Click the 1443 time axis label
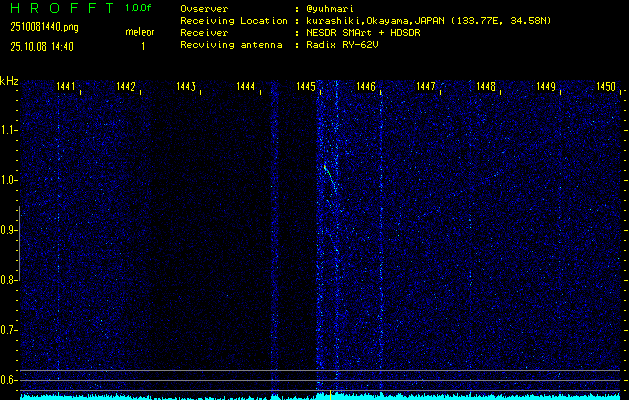Screen dimensions: 629x400 tap(186, 86)
